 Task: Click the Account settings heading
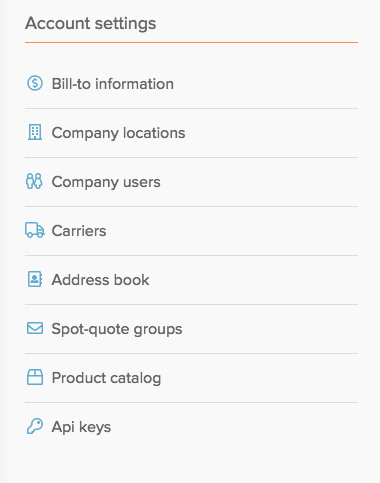click(91, 23)
